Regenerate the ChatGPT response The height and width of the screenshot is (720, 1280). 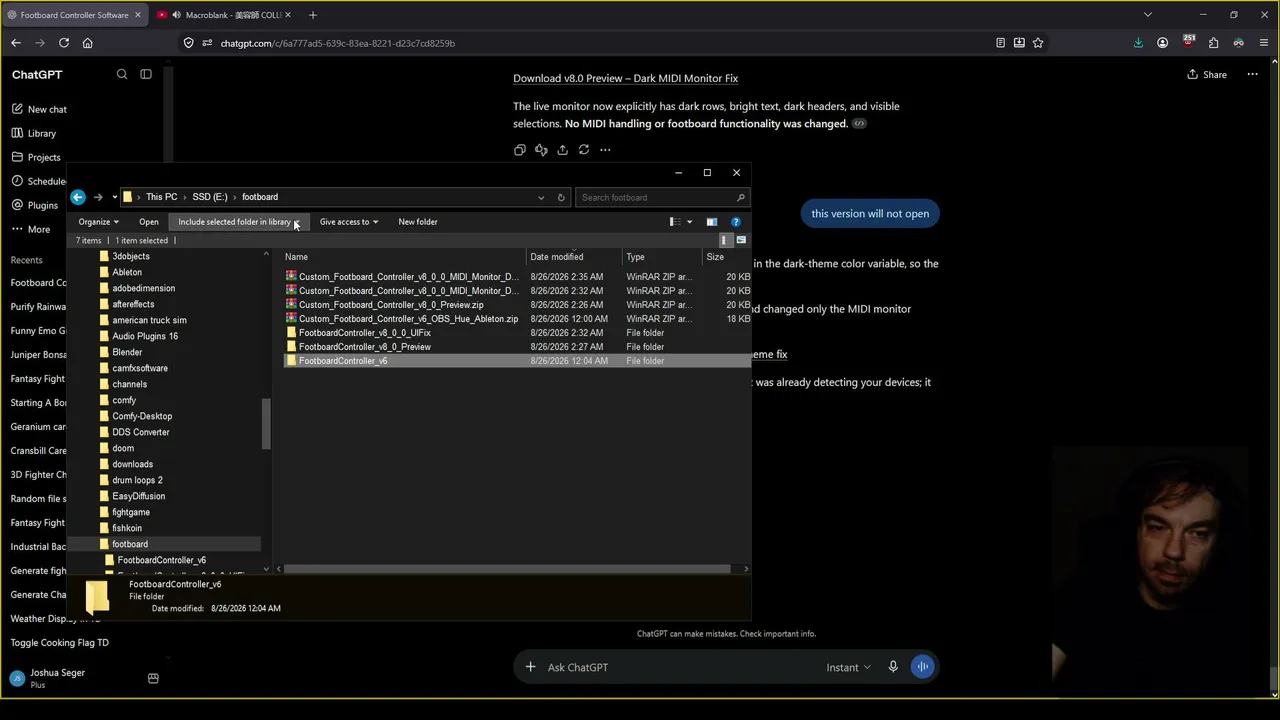pos(584,150)
